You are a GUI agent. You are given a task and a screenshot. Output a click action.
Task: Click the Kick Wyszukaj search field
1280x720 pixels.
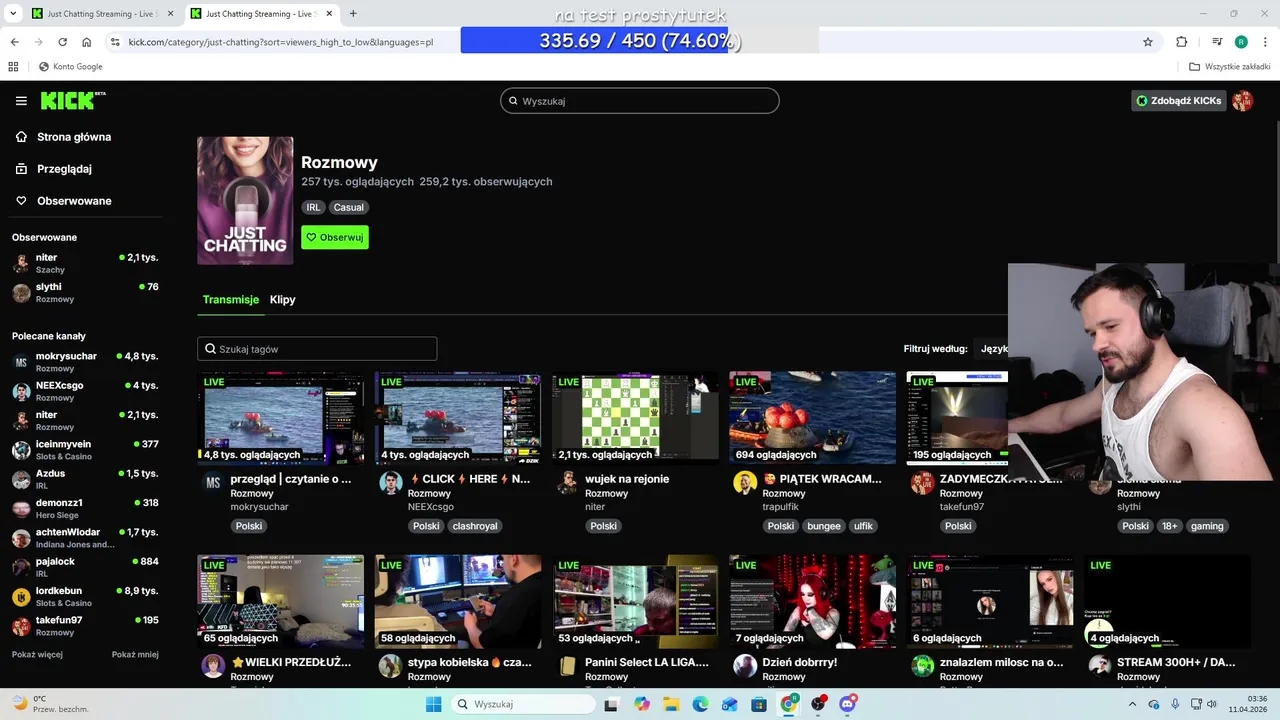[640, 101]
